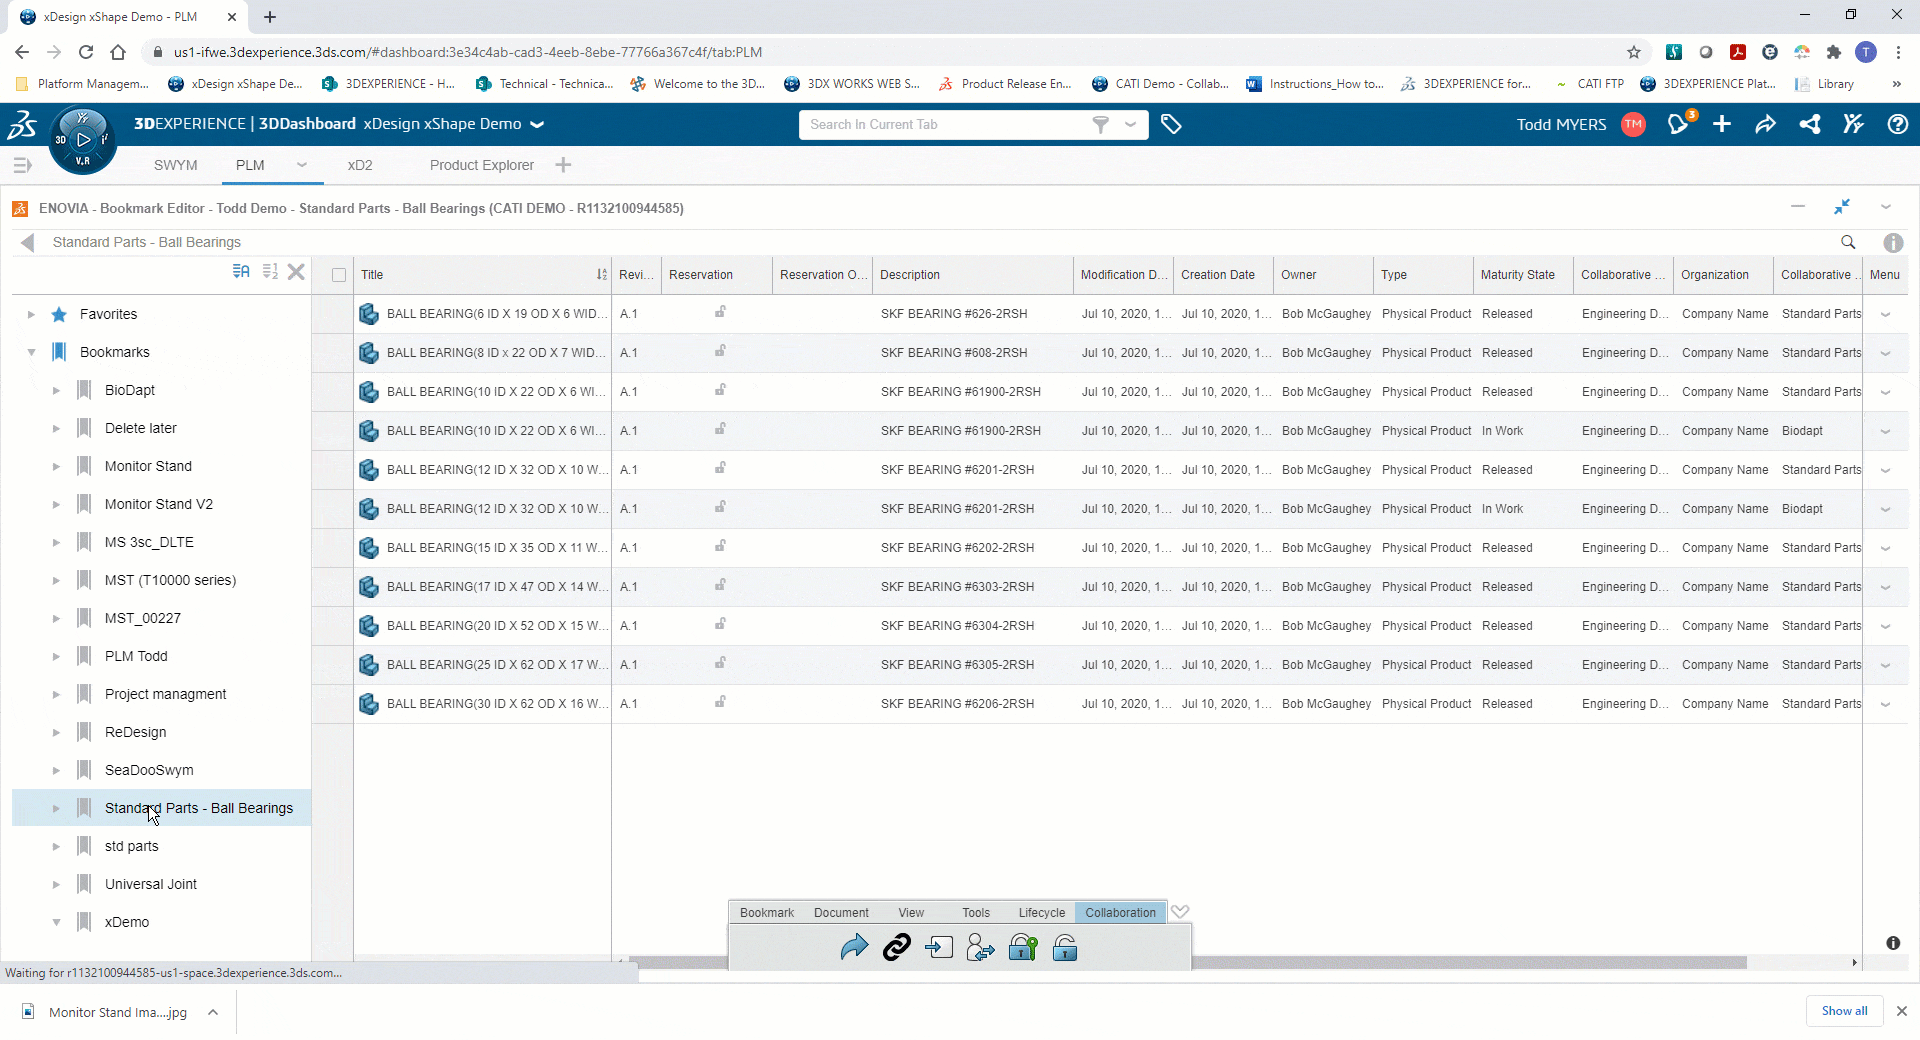Select the PLM Todd bookmark

click(x=136, y=656)
